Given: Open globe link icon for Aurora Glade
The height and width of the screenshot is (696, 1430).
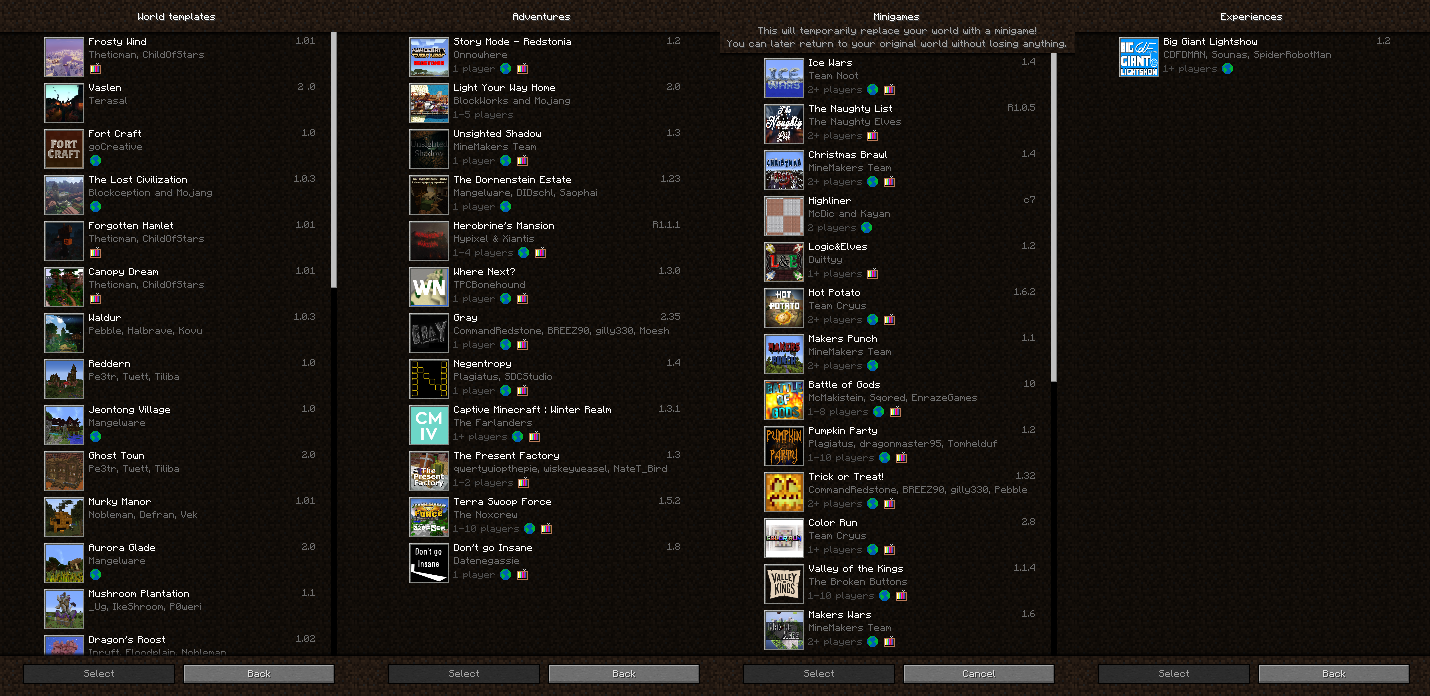Looking at the screenshot, I should [x=95, y=575].
